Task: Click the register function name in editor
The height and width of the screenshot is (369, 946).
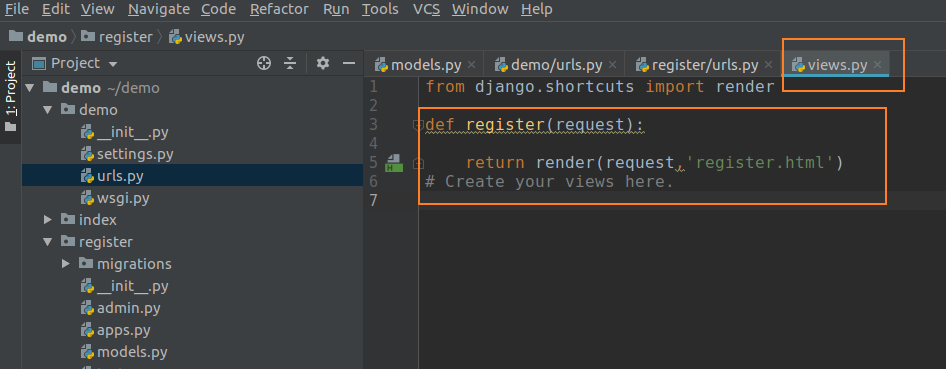Action: click(505, 125)
